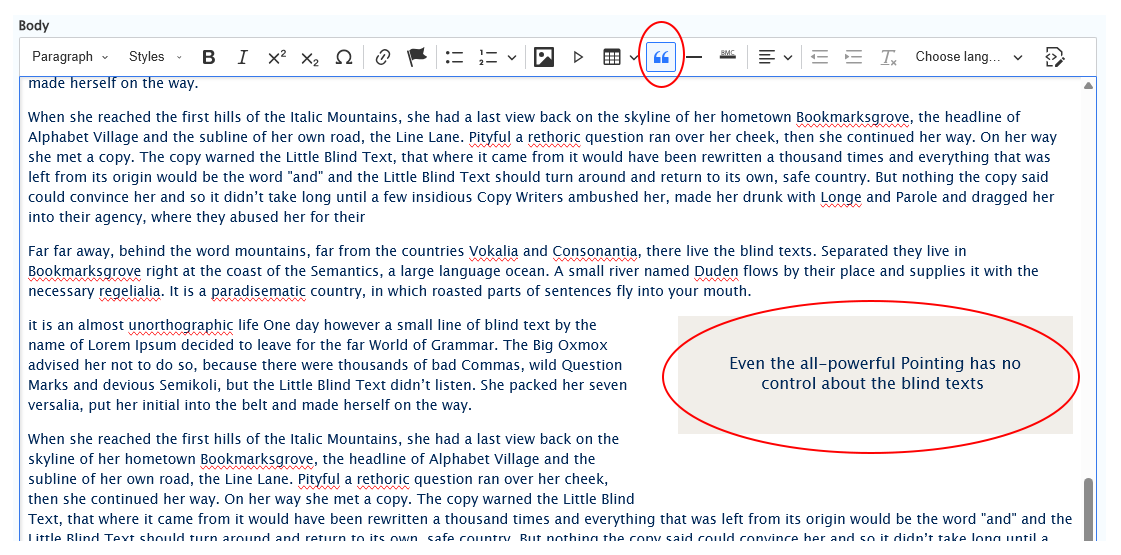The height and width of the screenshot is (555, 1121).
Task: Click the text alignment icon
Action: [767, 57]
